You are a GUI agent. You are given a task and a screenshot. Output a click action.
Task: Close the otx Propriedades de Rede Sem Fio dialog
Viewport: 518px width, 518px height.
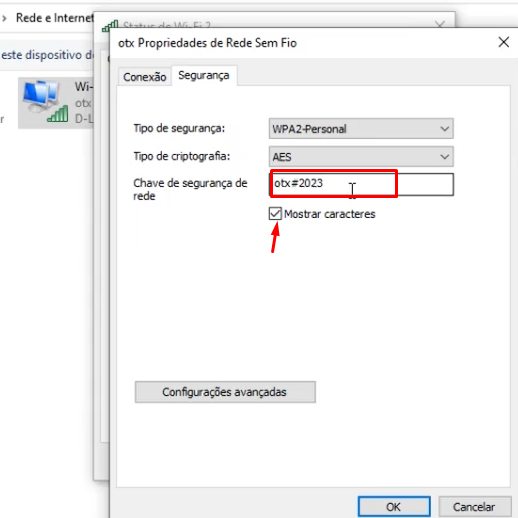click(504, 42)
